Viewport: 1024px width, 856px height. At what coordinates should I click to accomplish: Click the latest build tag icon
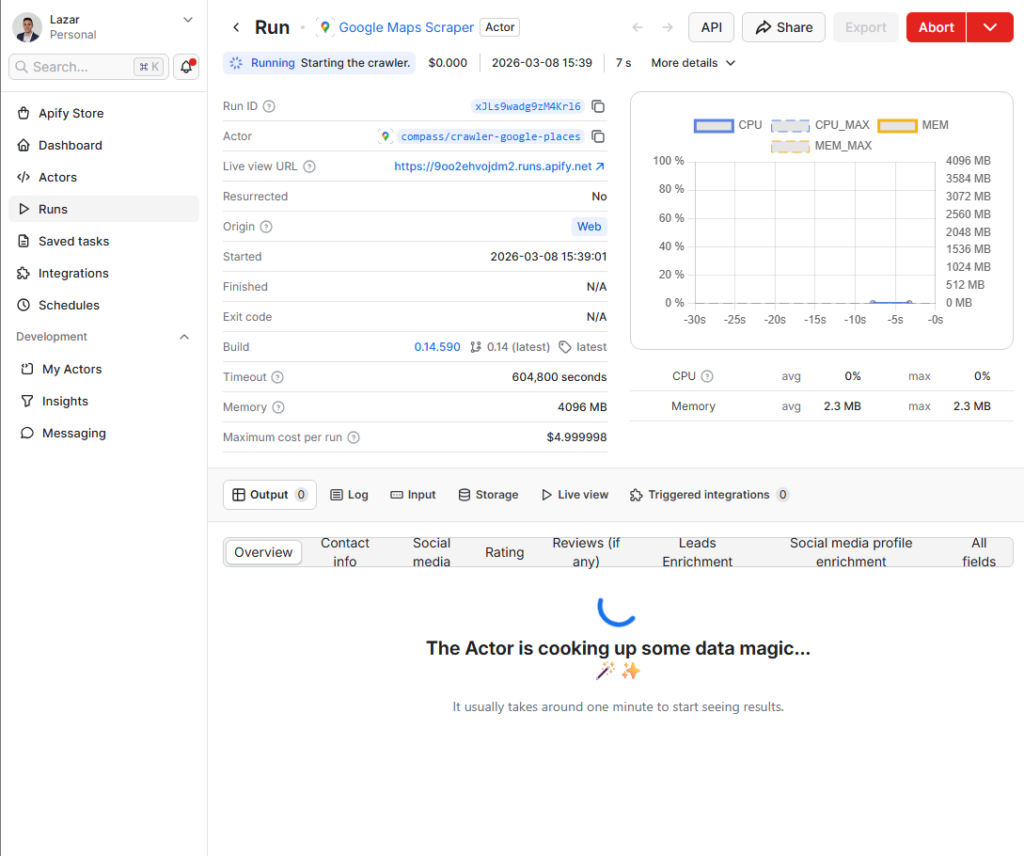tap(565, 347)
